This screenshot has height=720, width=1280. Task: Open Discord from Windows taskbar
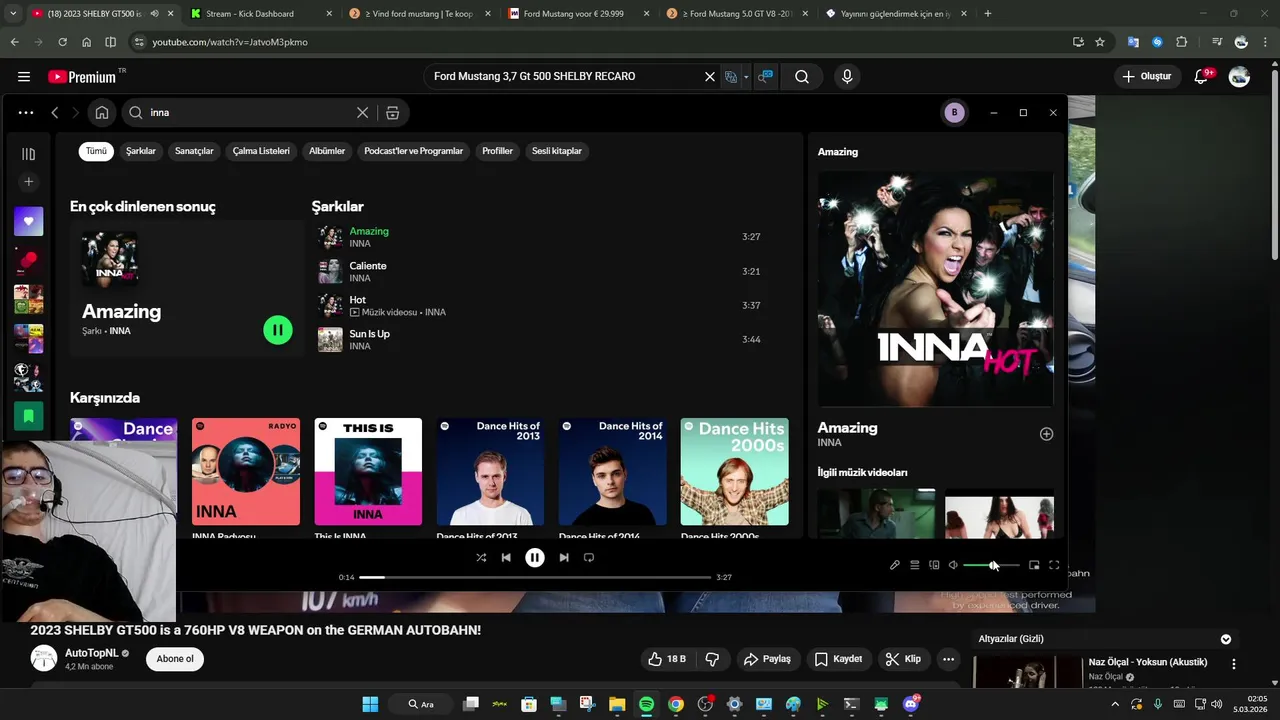(911, 704)
